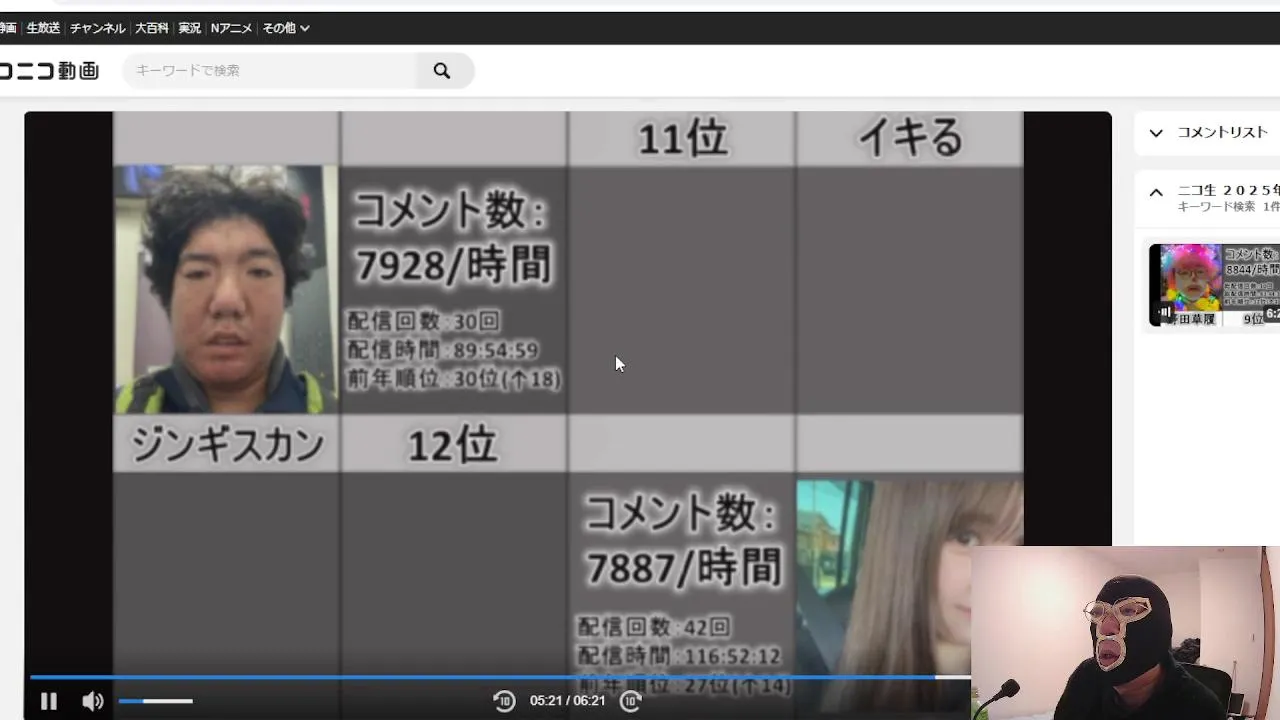1280x720 pixels.
Task: Seek on the video progress bar
Action: (x=500, y=677)
